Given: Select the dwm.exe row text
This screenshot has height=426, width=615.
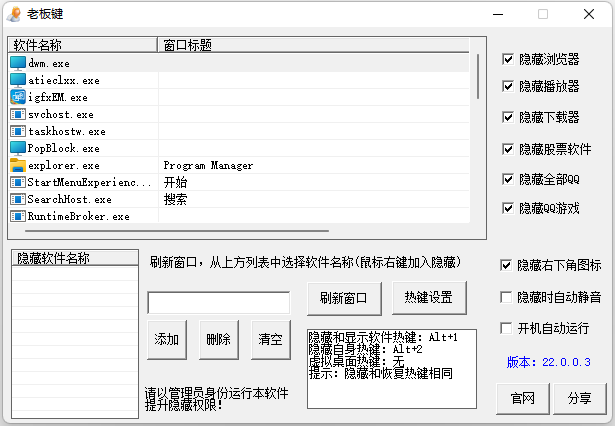Looking at the screenshot, I should (49, 64).
